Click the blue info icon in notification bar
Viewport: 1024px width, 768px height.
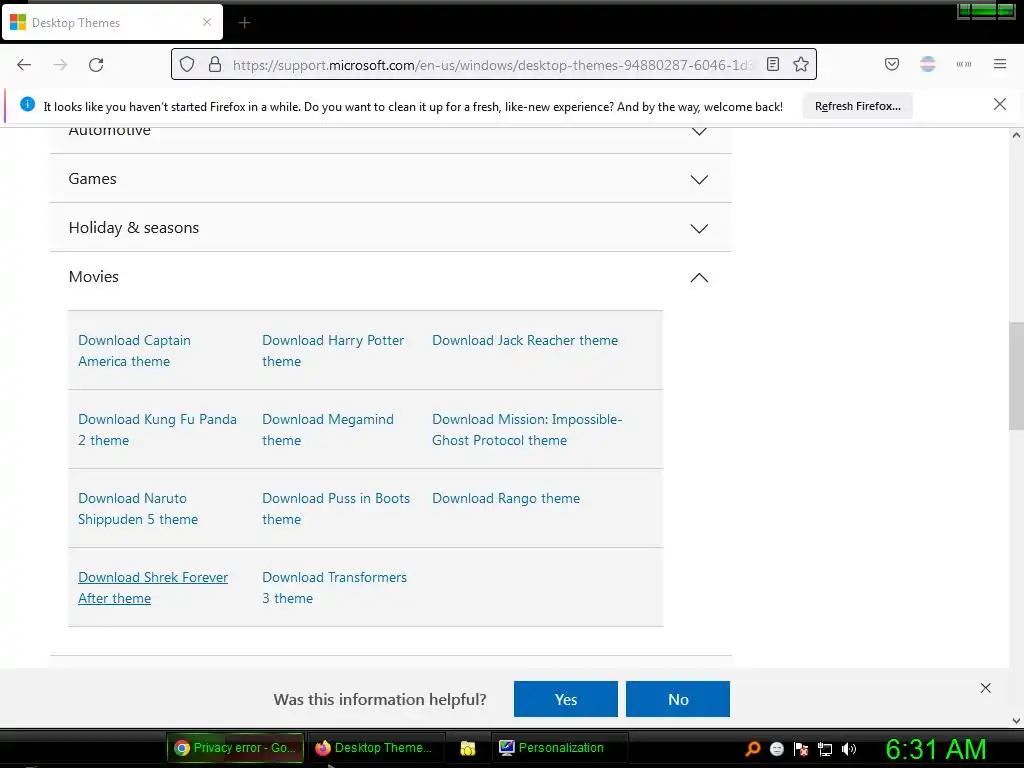(27, 104)
